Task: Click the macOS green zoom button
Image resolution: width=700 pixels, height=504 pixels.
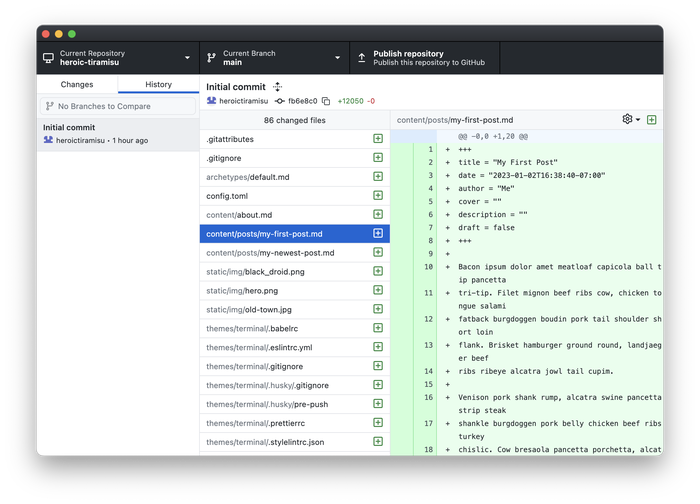Action: click(x=71, y=34)
